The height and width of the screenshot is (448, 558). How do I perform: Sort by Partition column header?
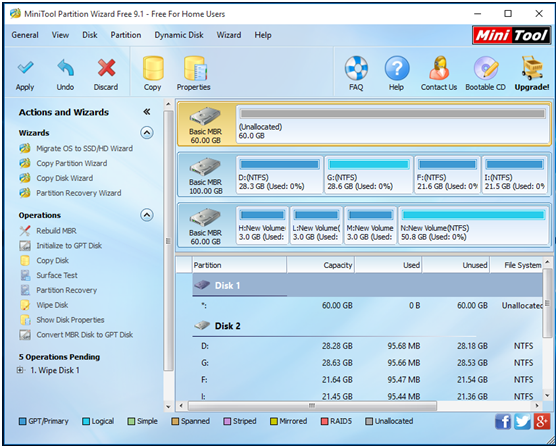point(239,265)
